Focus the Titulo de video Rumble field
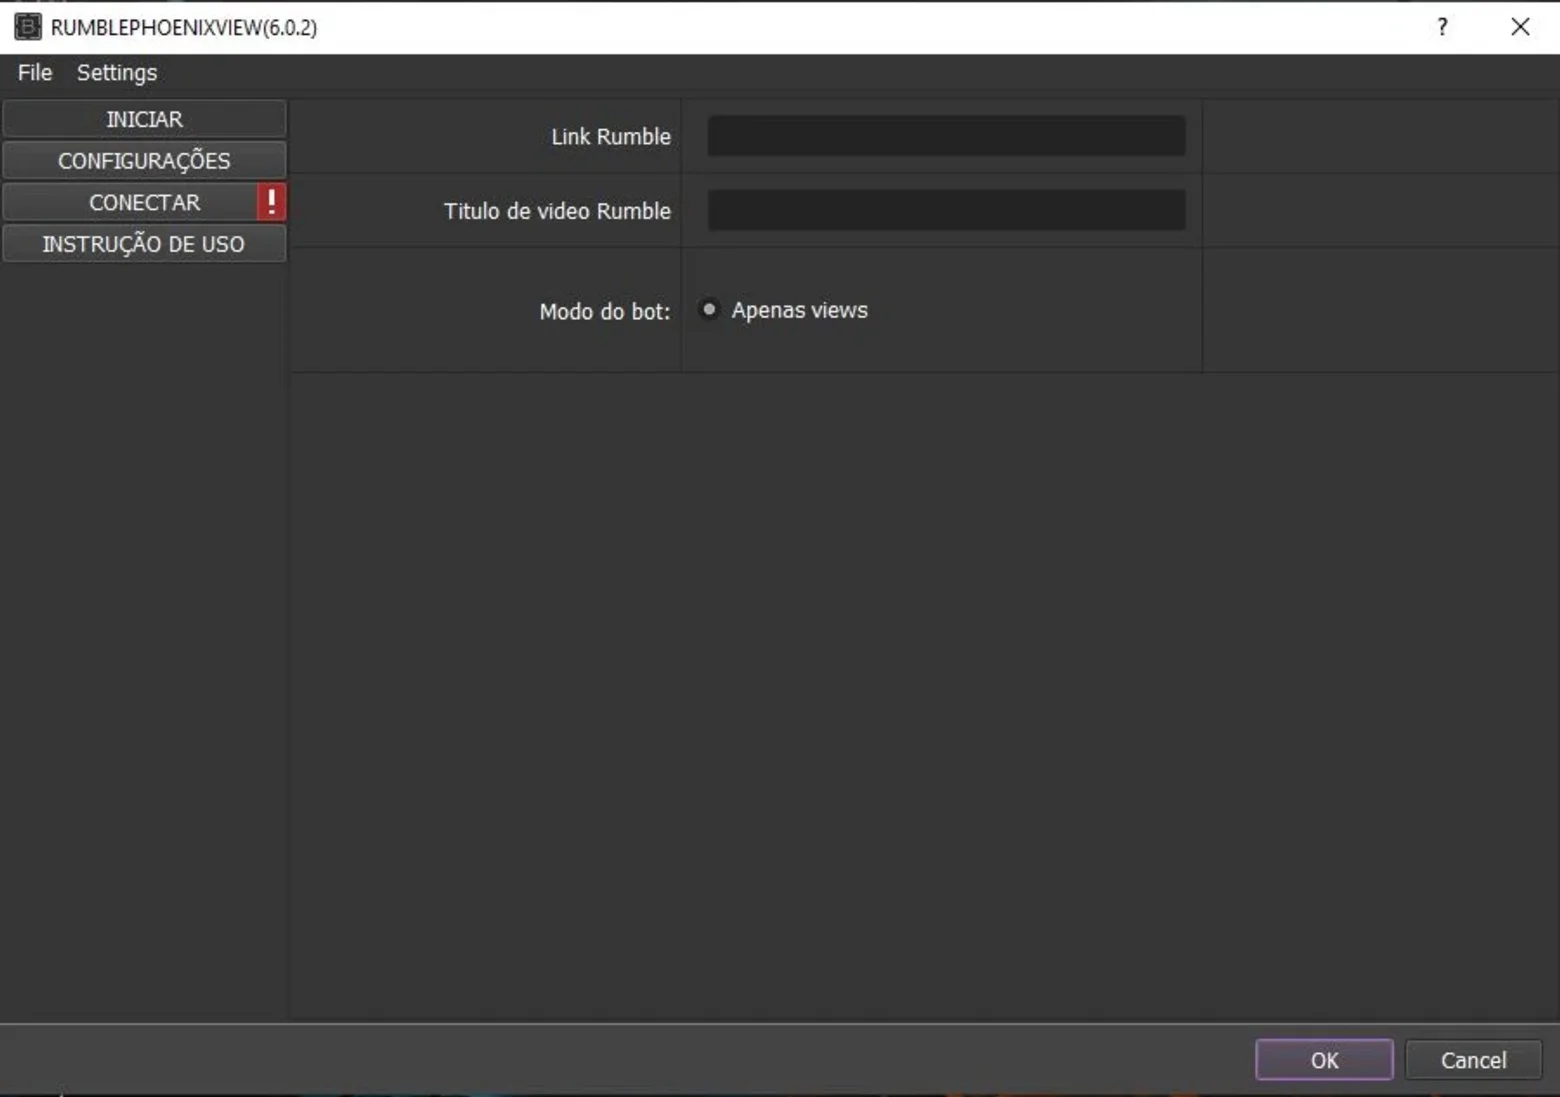This screenshot has width=1560, height=1097. pyautogui.click(x=946, y=210)
